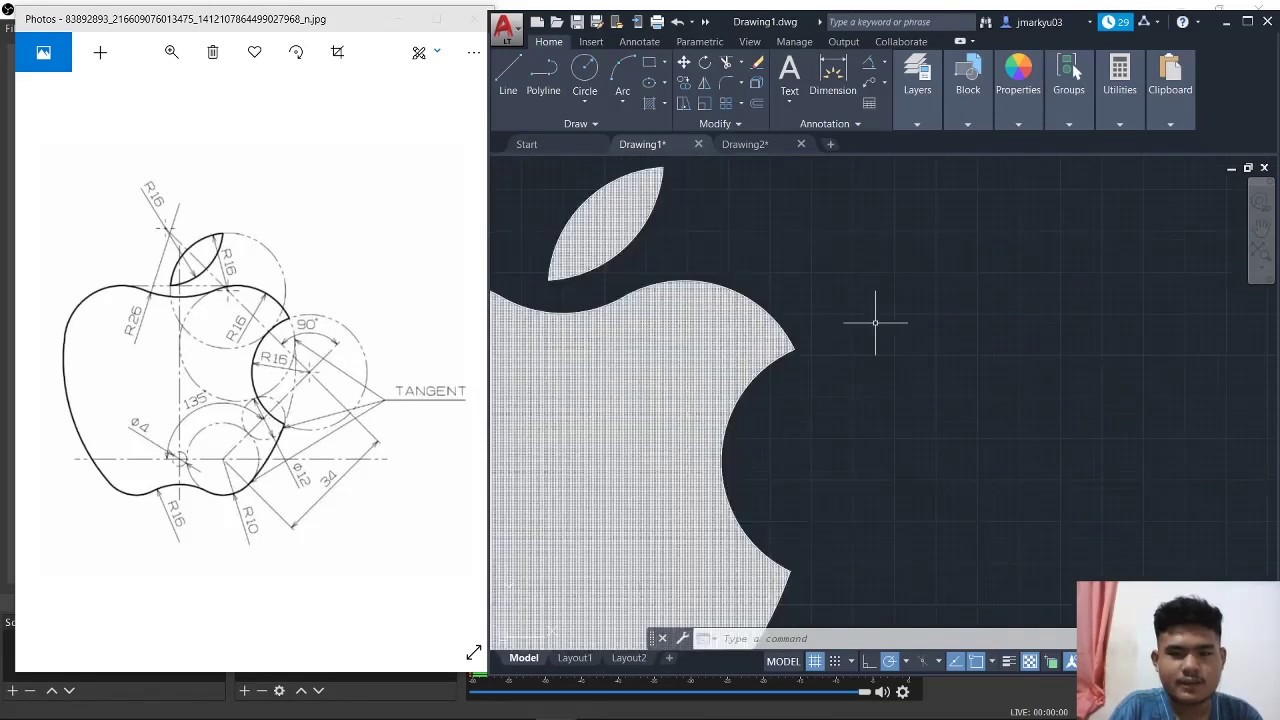Activate the Dimension tool
This screenshot has height=720, width=1280.
832,75
